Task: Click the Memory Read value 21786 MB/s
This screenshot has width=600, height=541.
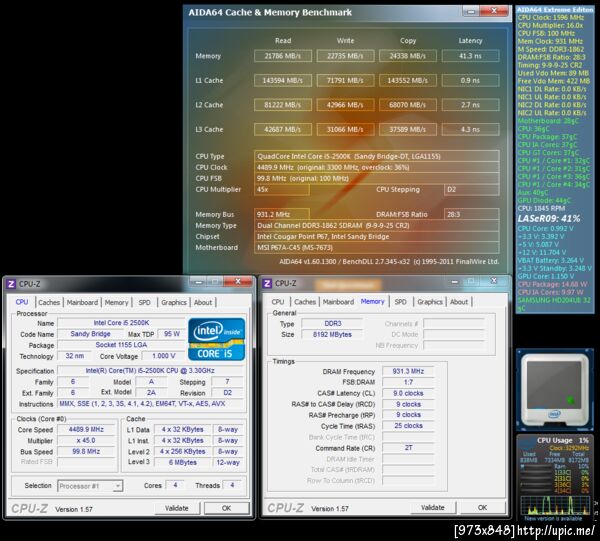Action: pos(283,56)
